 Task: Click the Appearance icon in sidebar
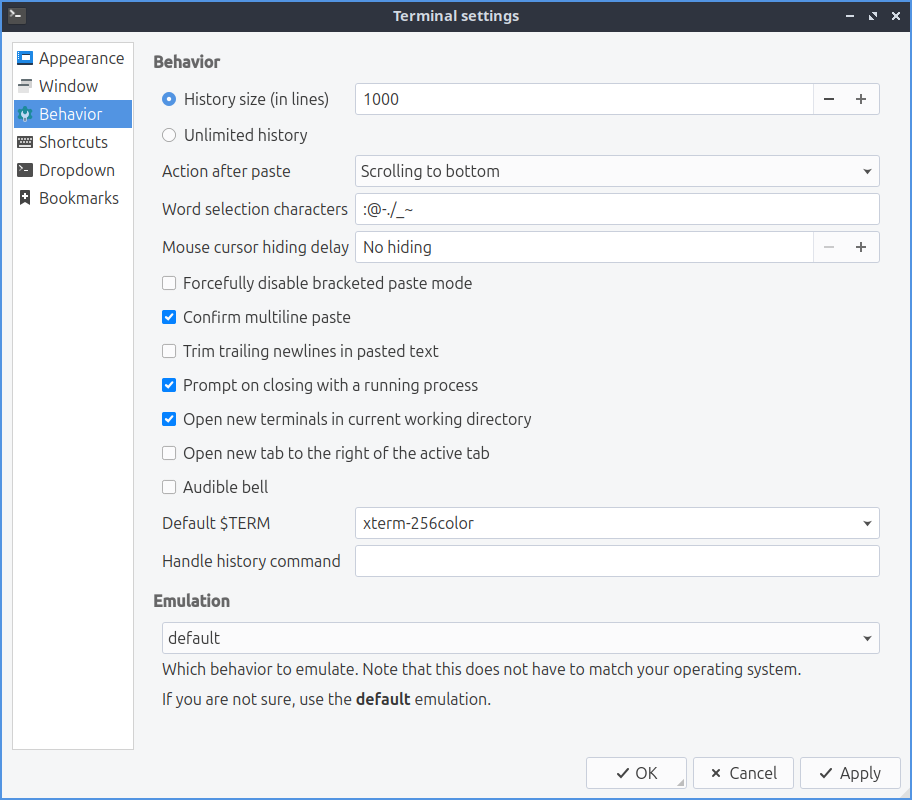(x=25, y=58)
